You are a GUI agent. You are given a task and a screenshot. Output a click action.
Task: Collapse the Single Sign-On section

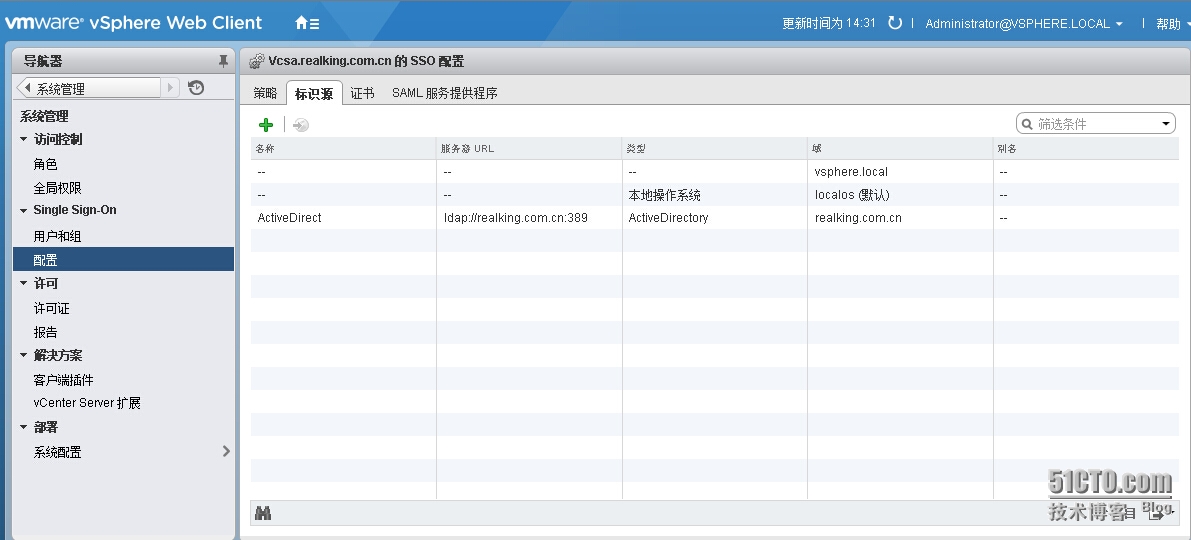pyautogui.click(x=24, y=210)
